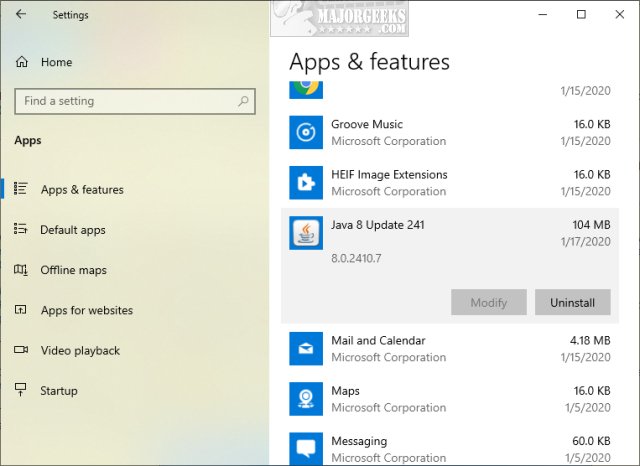
Task: Click the Groove Music app icon
Action: point(305,132)
